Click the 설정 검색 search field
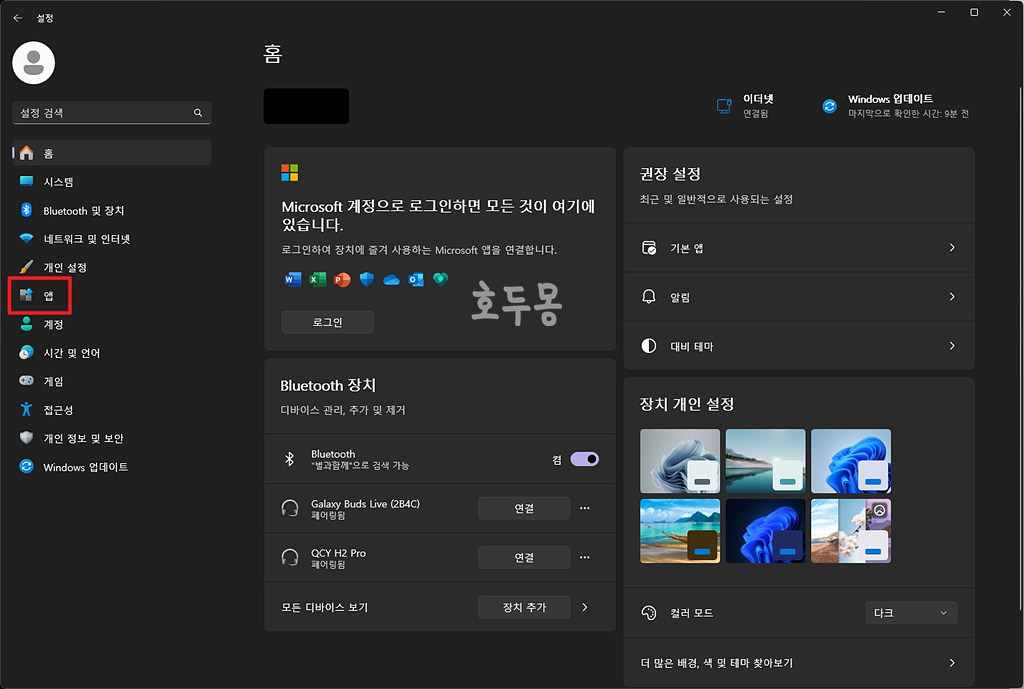The height and width of the screenshot is (689, 1024). coord(112,113)
